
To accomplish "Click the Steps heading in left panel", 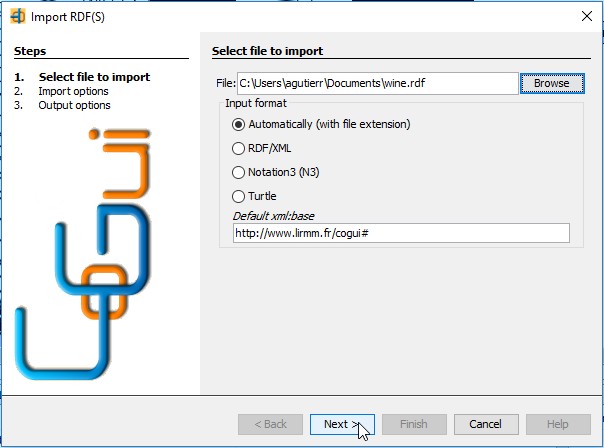I will pos(30,51).
